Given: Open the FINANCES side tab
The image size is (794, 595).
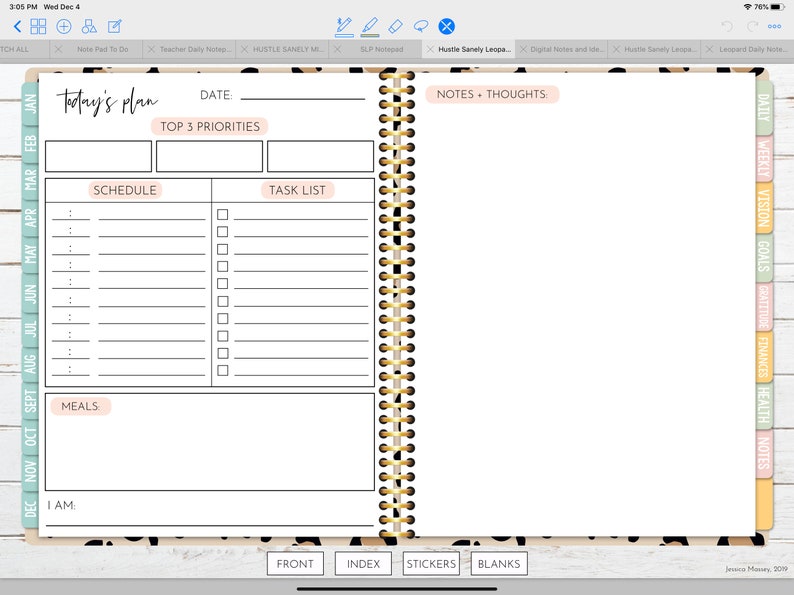Looking at the screenshot, I should 764,356.
